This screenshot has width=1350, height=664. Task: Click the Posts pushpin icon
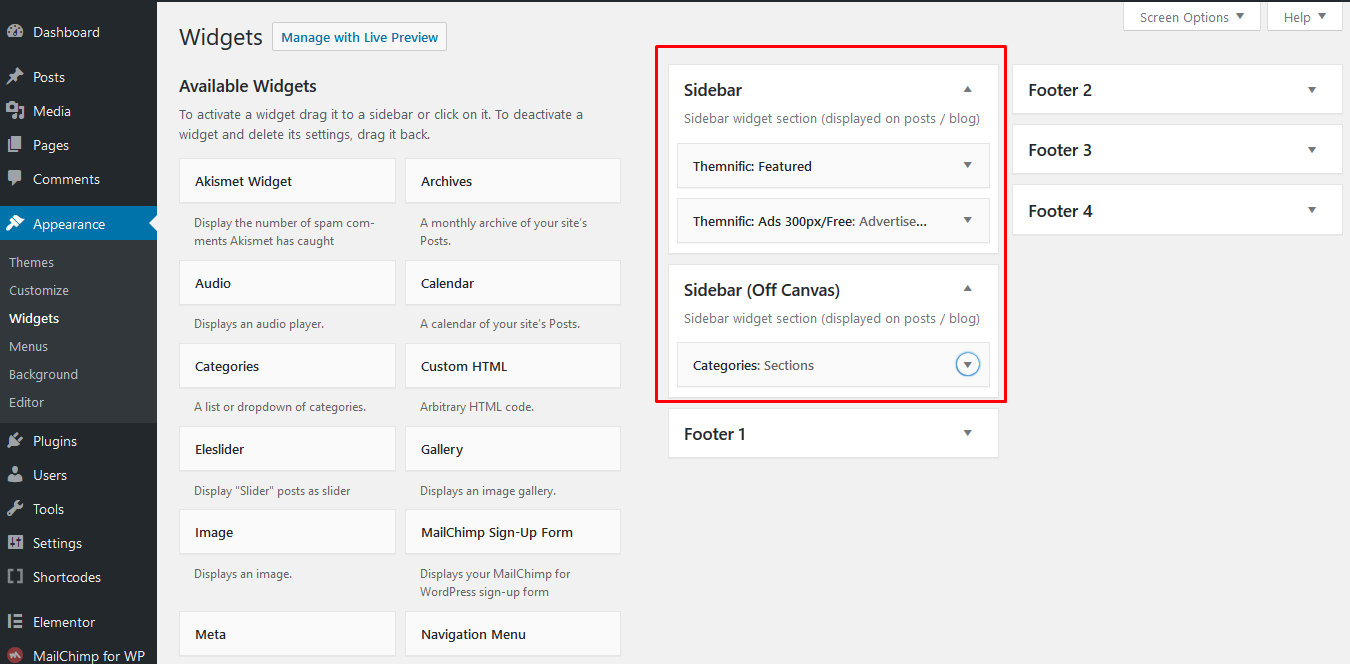[x=15, y=77]
